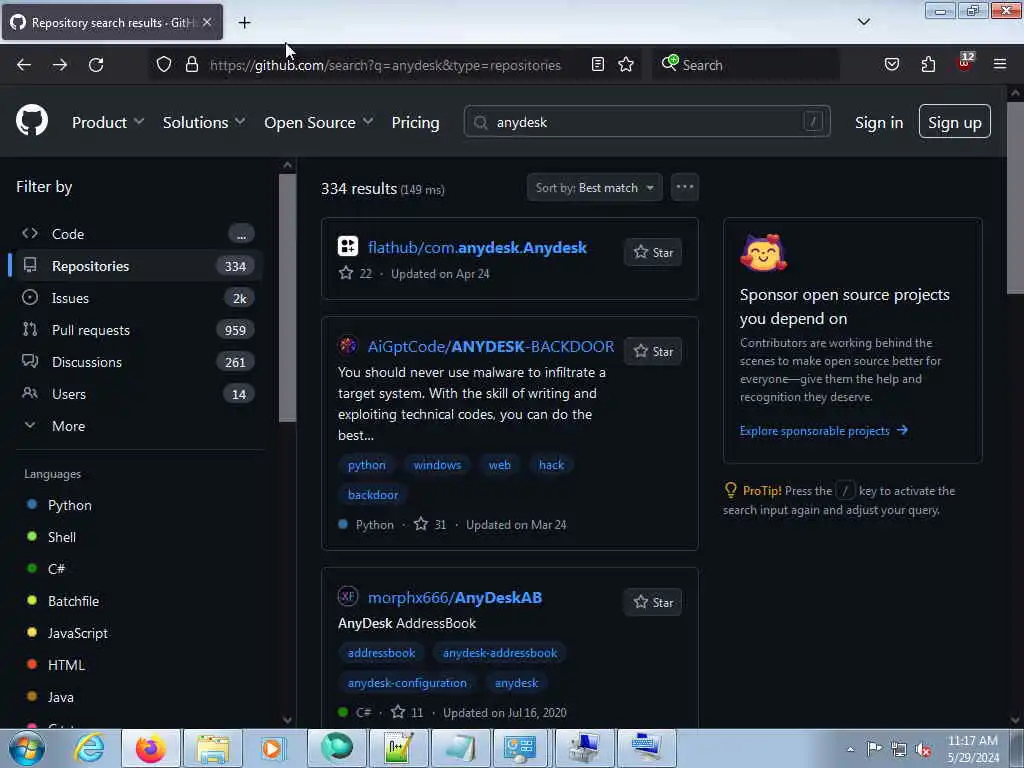Open the list all tabs chevron

863,22
